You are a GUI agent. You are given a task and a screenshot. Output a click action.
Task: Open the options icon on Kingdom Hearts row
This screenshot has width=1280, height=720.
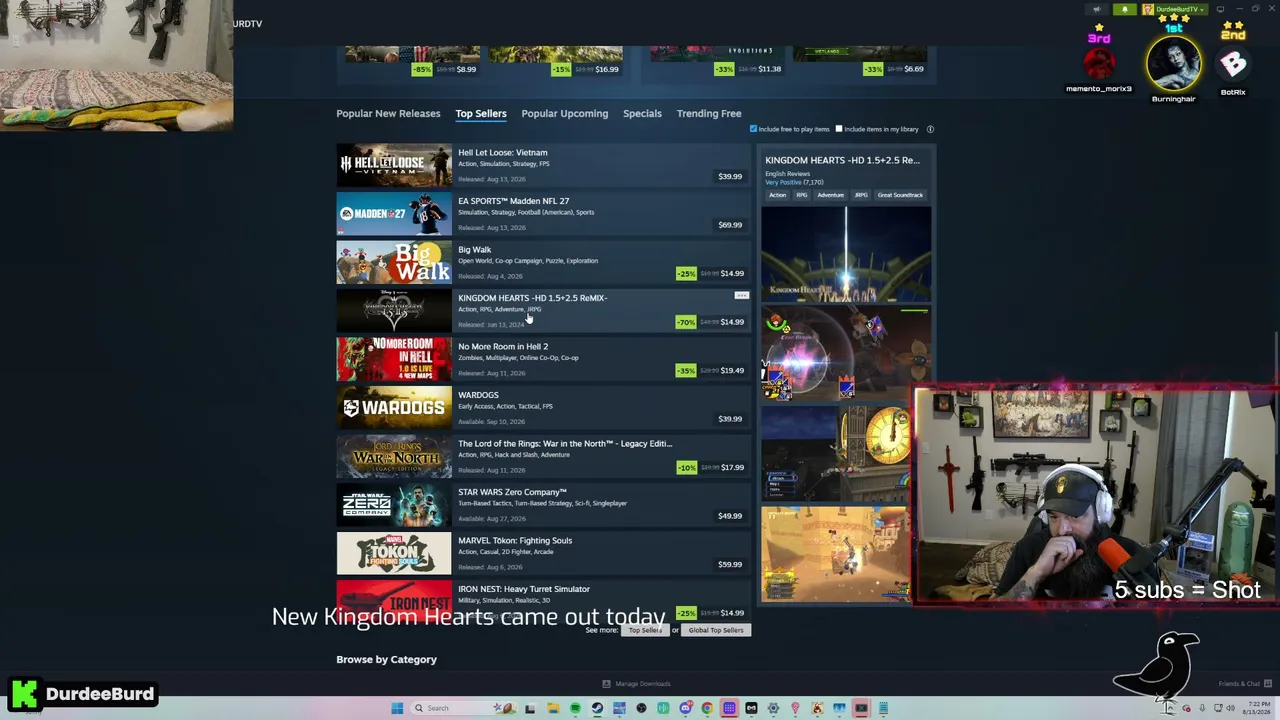tap(741, 296)
